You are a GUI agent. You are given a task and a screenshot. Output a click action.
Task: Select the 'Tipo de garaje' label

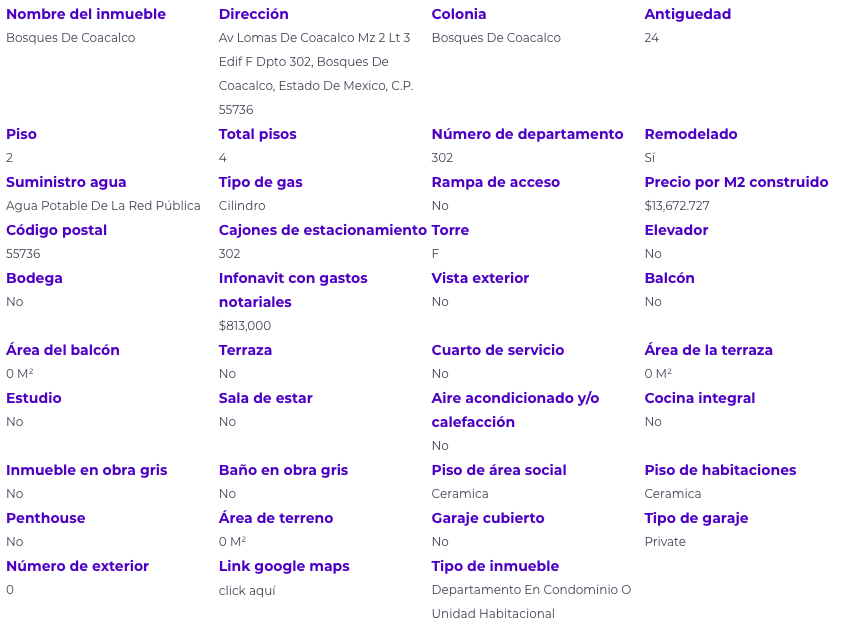pos(696,518)
